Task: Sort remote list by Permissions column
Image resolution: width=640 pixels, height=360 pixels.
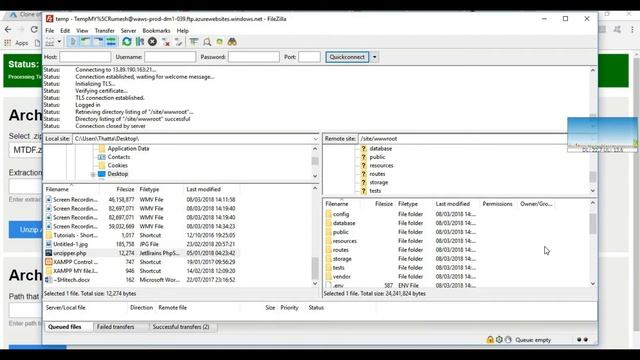Action: [497, 204]
